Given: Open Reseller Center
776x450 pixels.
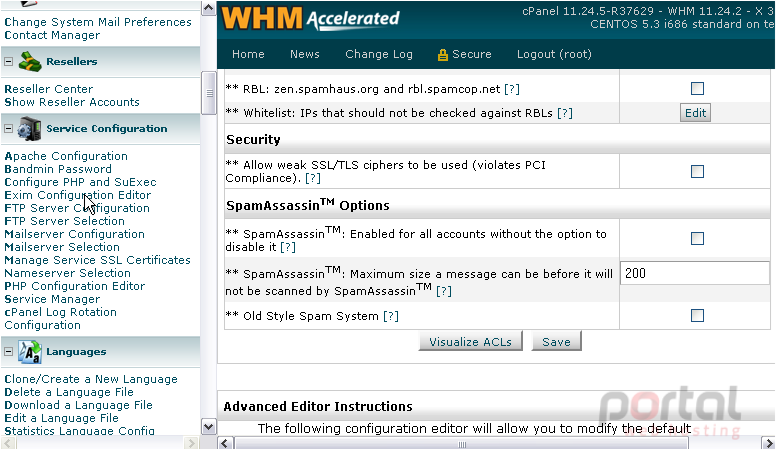Looking at the screenshot, I should 48,89.
